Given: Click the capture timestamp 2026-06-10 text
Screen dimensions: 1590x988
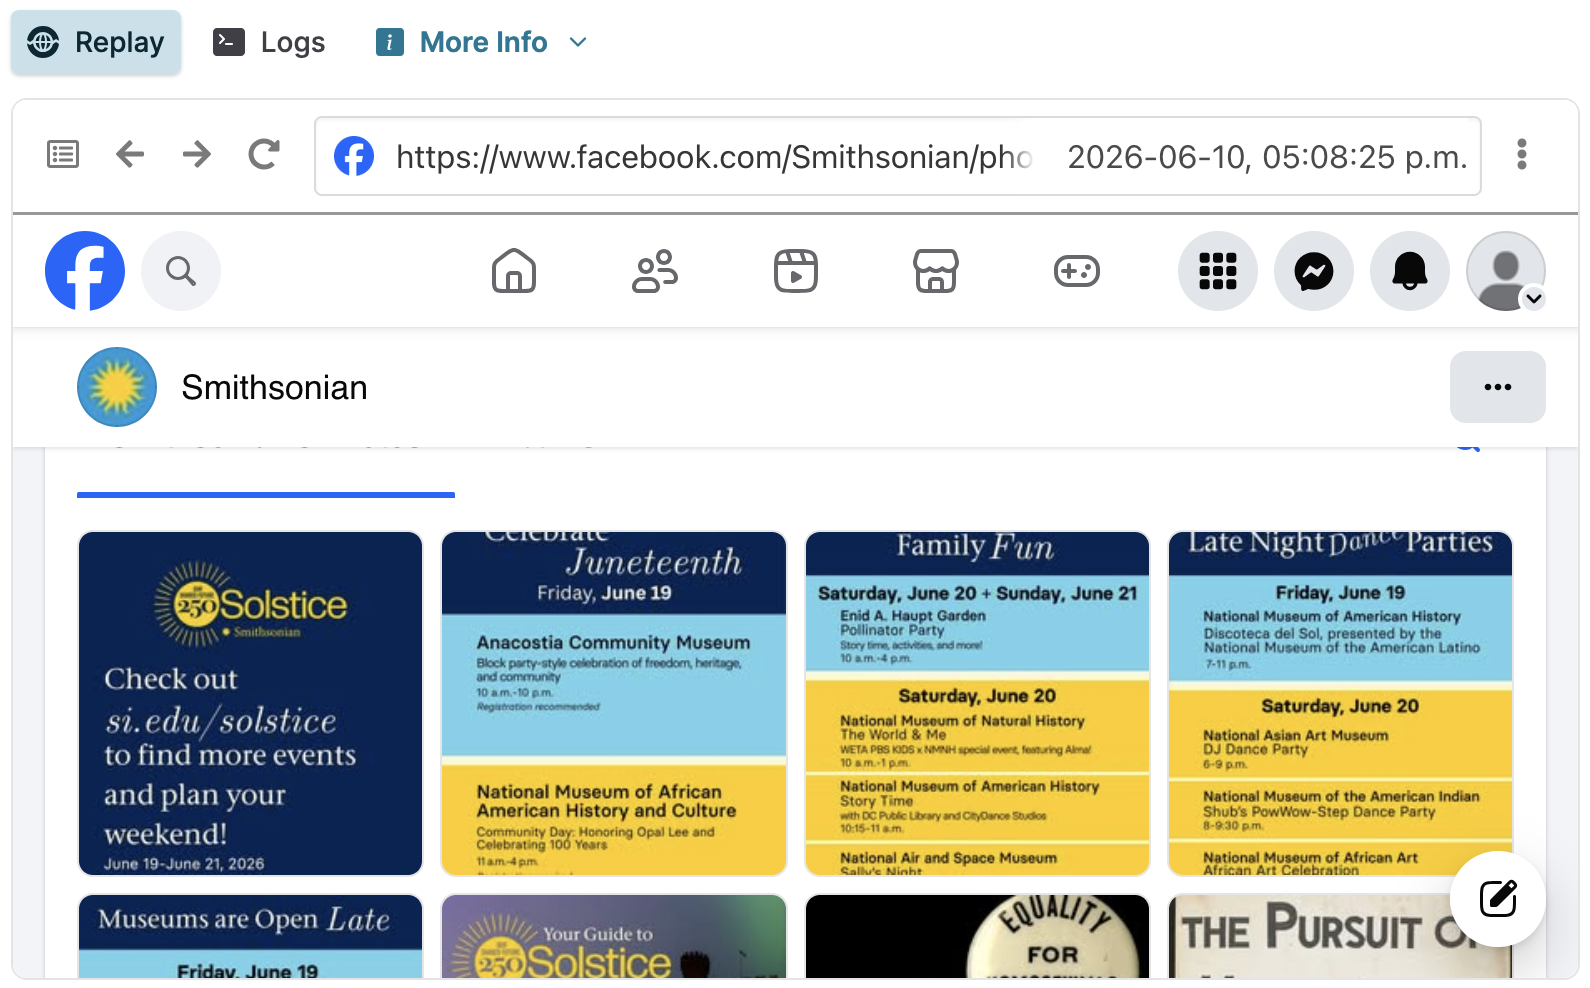Looking at the screenshot, I should point(1267,157).
